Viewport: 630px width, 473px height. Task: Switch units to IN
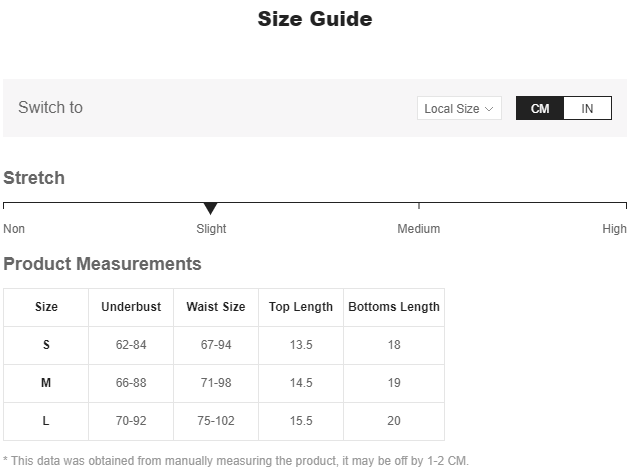[x=587, y=108]
